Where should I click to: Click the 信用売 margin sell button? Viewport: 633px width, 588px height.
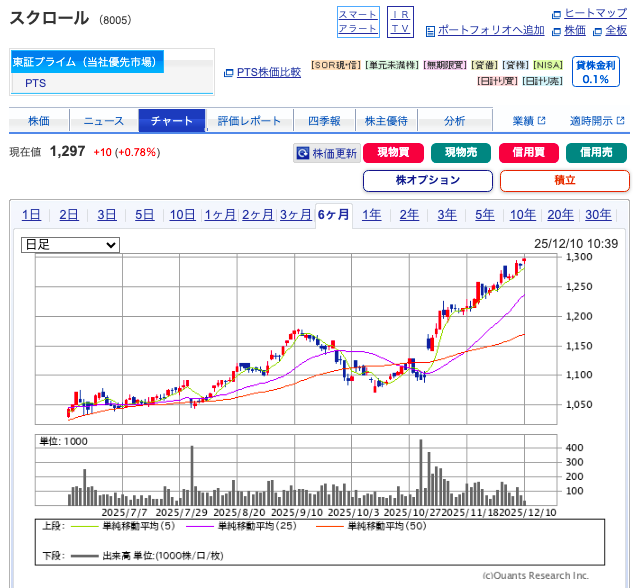pyautogui.click(x=596, y=153)
